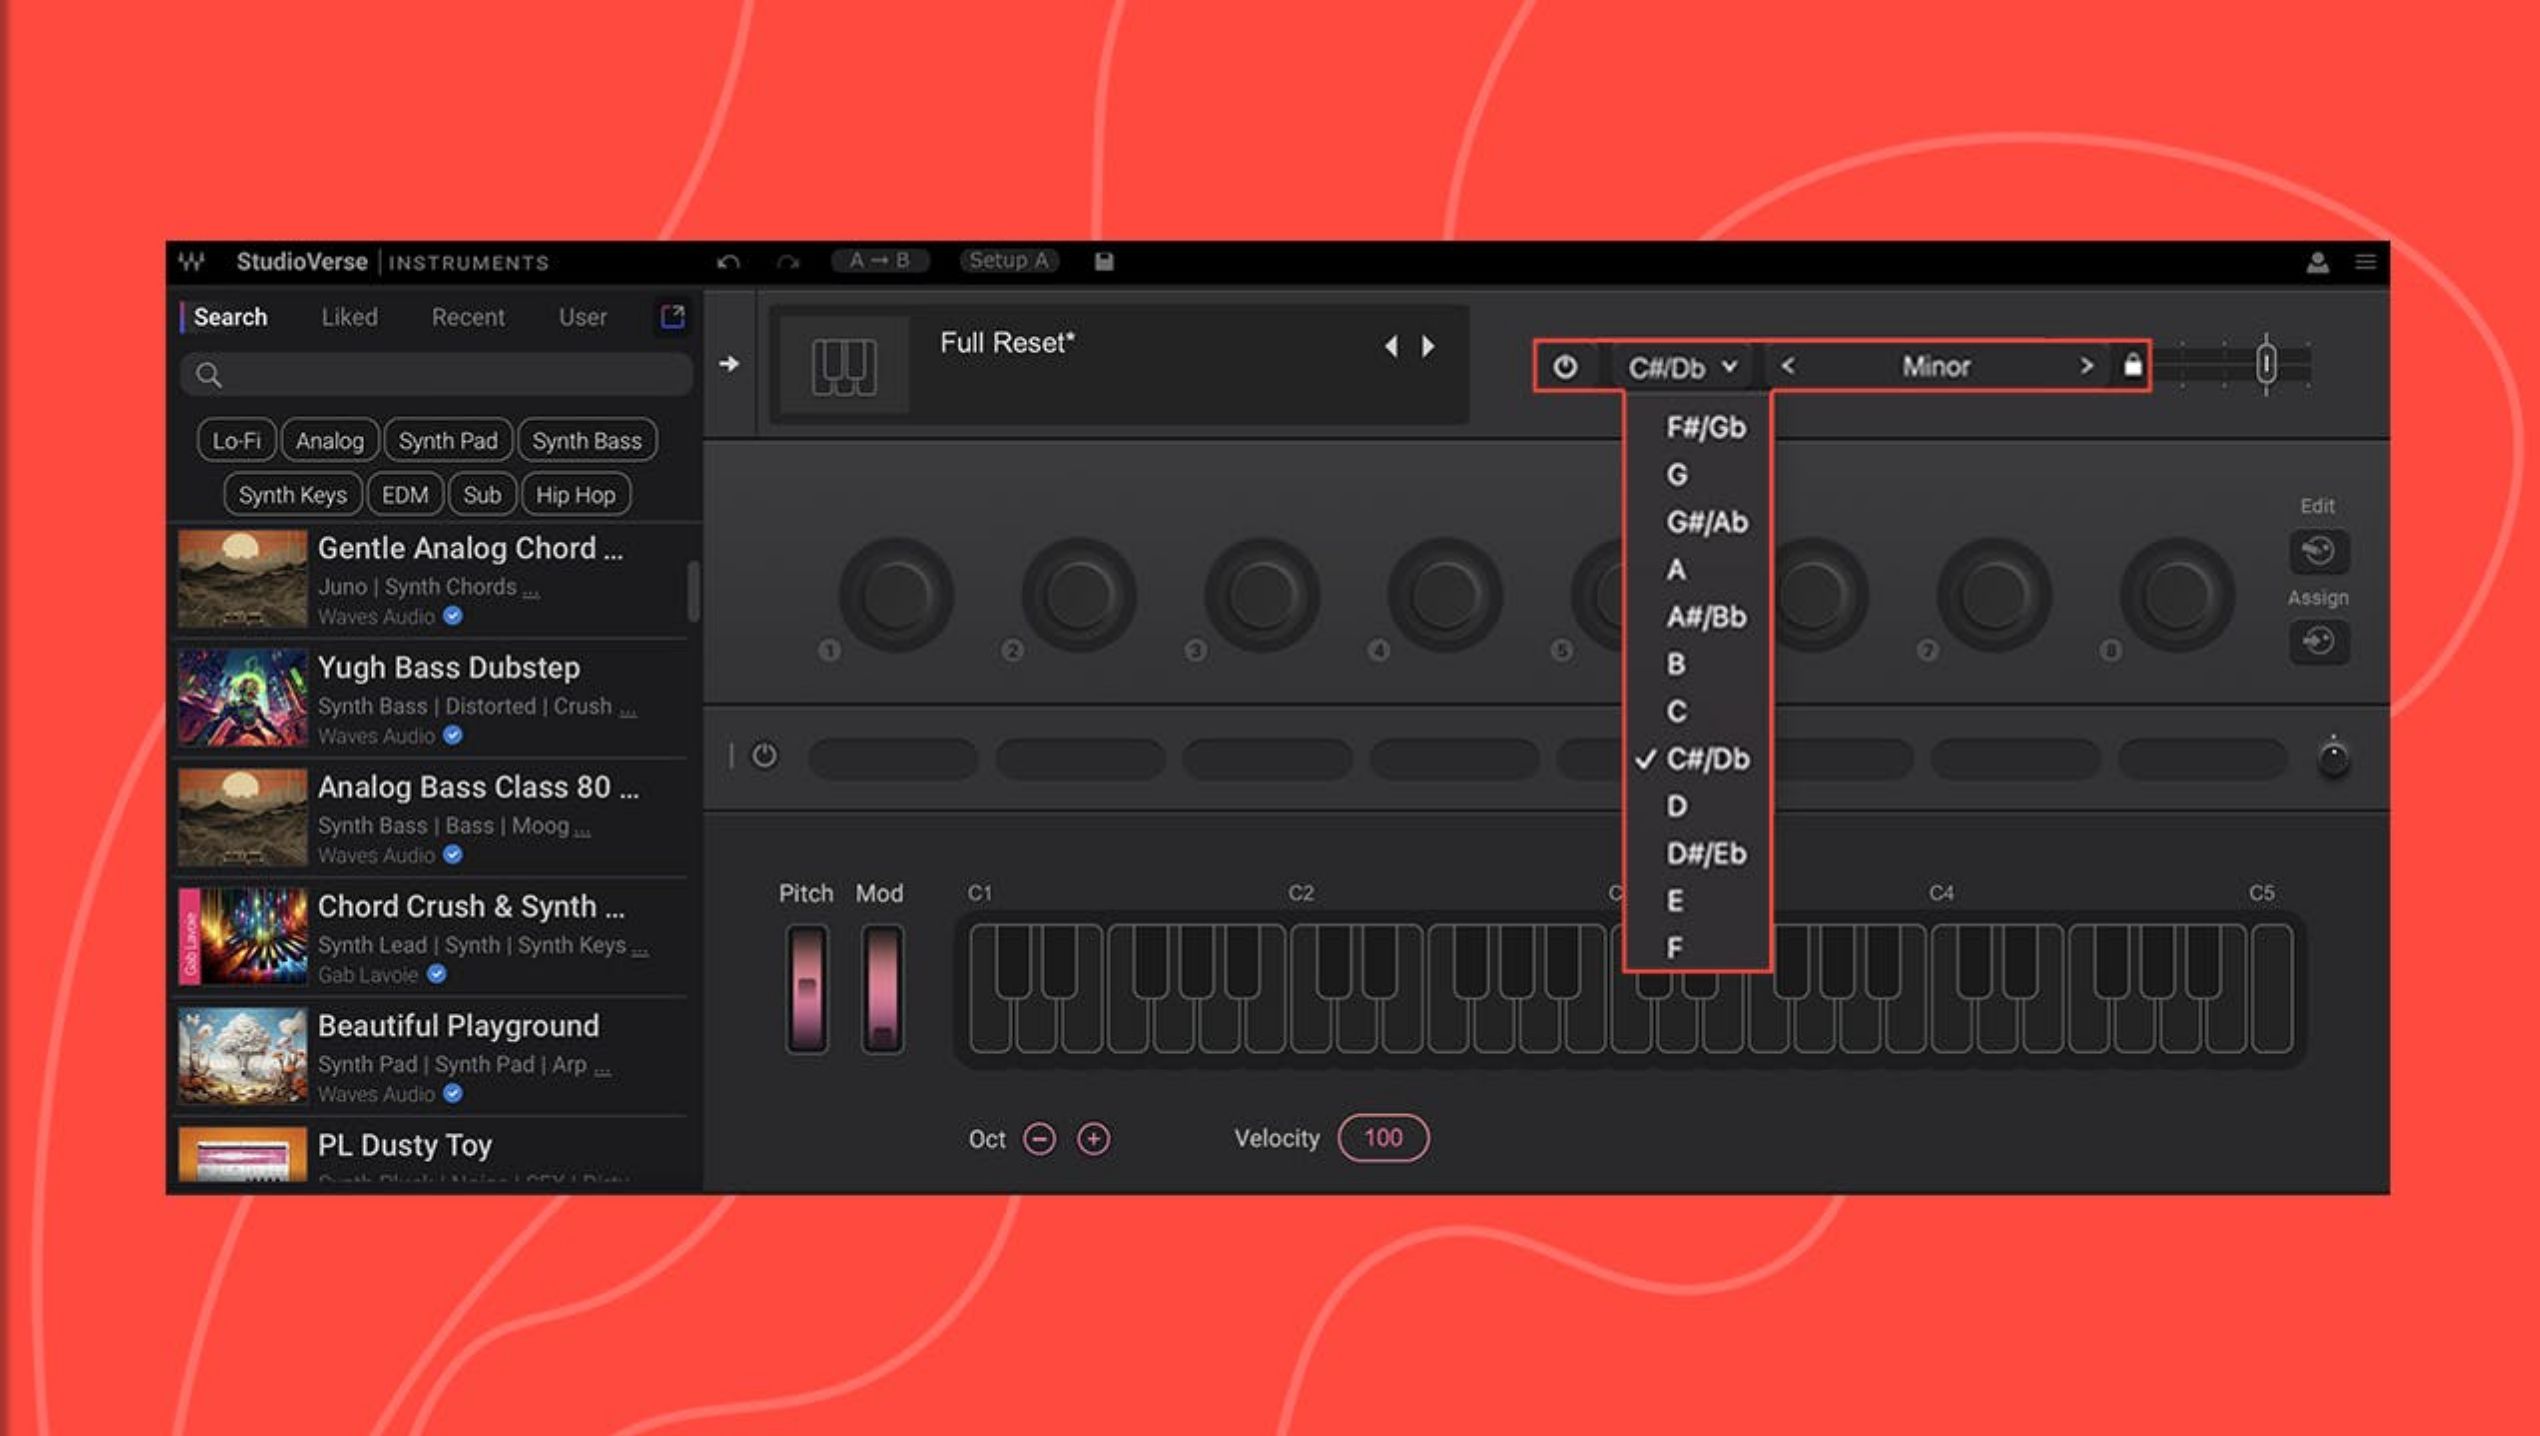Select next scale with right chevron
2540x1436 pixels.
click(2086, 366)
